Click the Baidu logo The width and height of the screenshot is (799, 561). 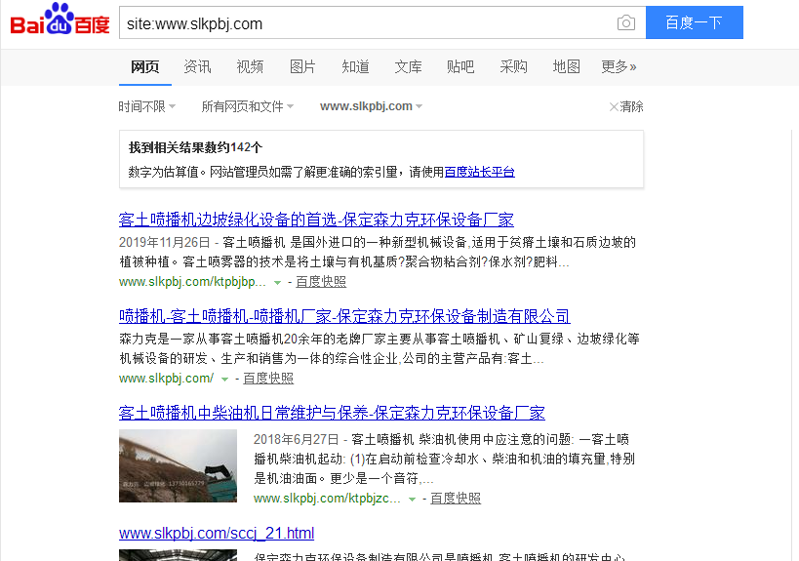(x=60, y=20)
